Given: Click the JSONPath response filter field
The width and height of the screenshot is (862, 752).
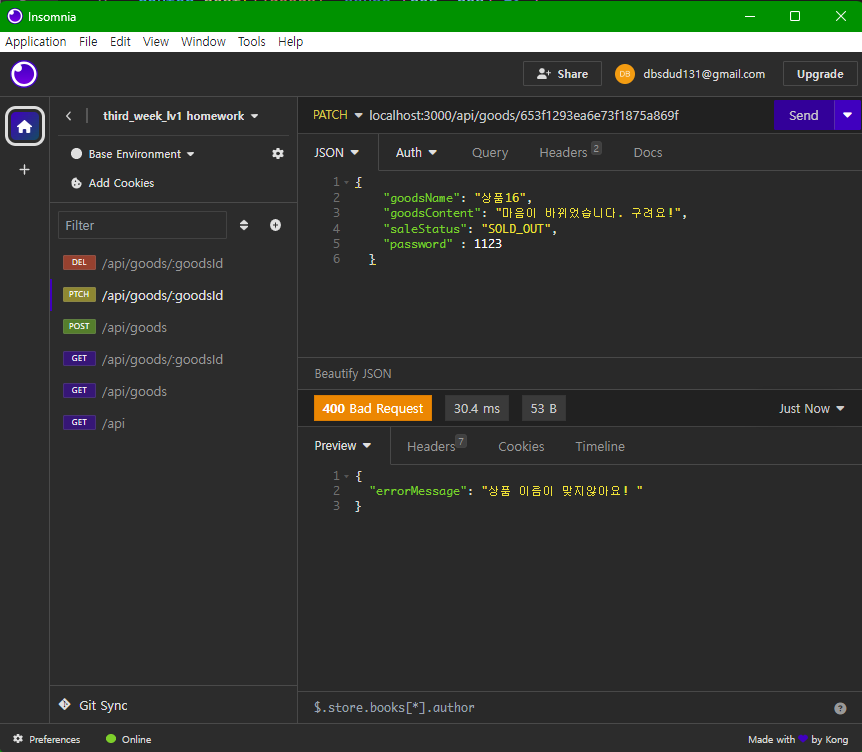Looking at the screenshot, I should (x=569, y=707).
